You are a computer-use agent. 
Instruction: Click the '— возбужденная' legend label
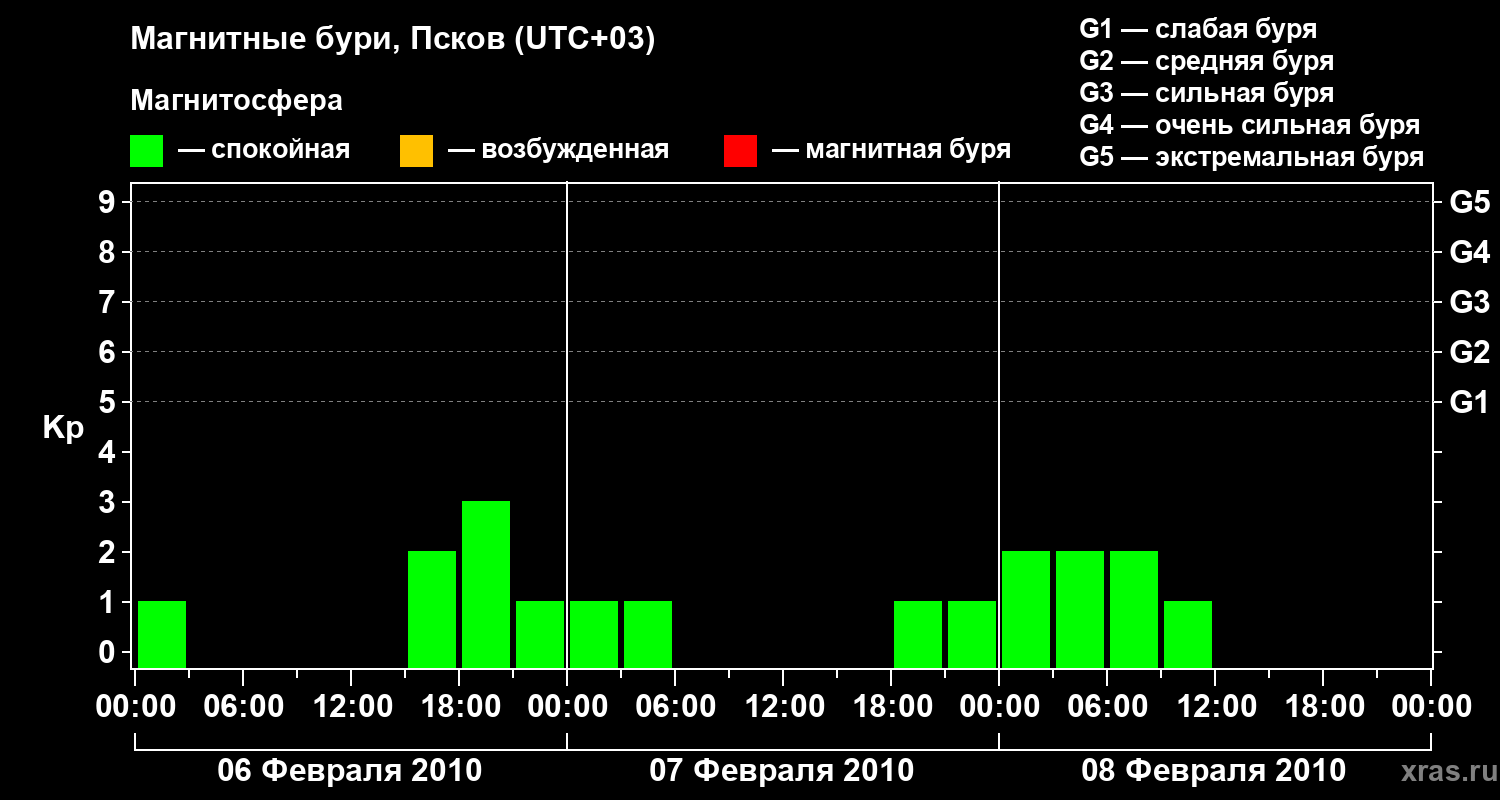coord(558,151)
